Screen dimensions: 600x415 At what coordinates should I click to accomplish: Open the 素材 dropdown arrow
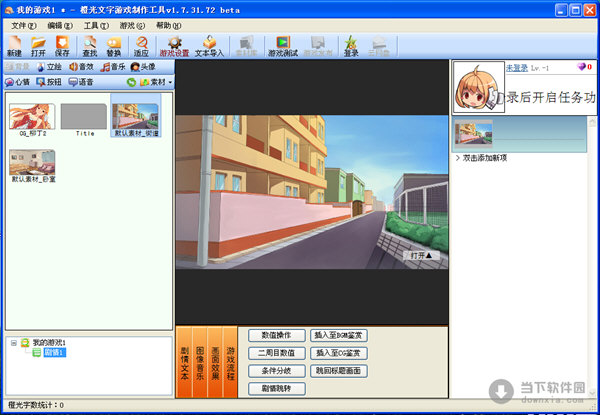pyautogui.click(x=170, y=82)
